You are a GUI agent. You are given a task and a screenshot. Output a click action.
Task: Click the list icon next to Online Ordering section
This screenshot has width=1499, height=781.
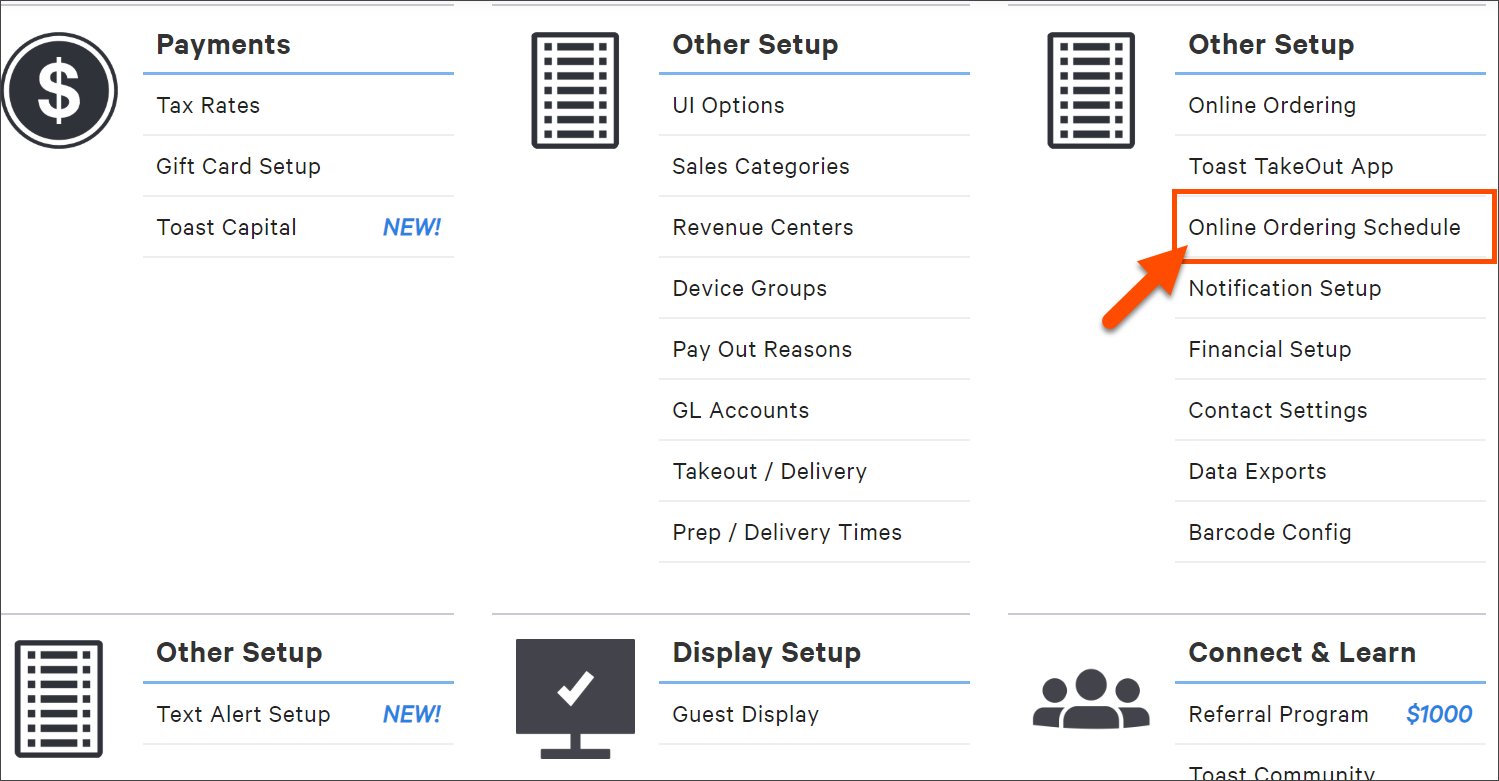1090,90
